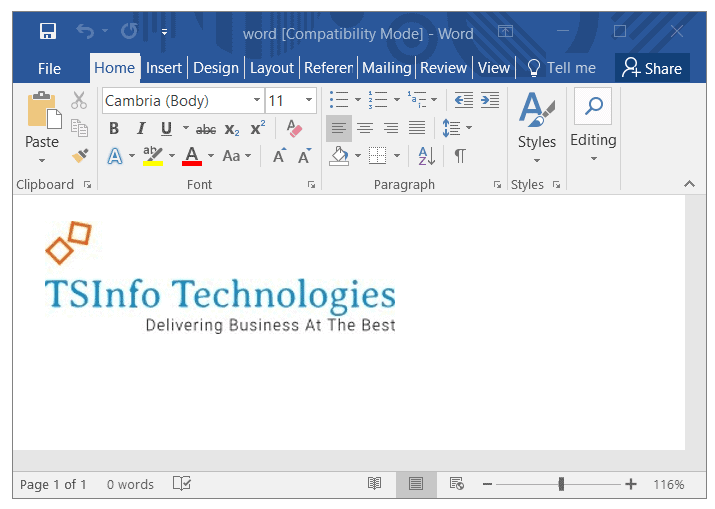Show paragraph marks with pilcrow icon
Image resolution: width=715 pixels, height=509 pixels.
tap(460, 156)
